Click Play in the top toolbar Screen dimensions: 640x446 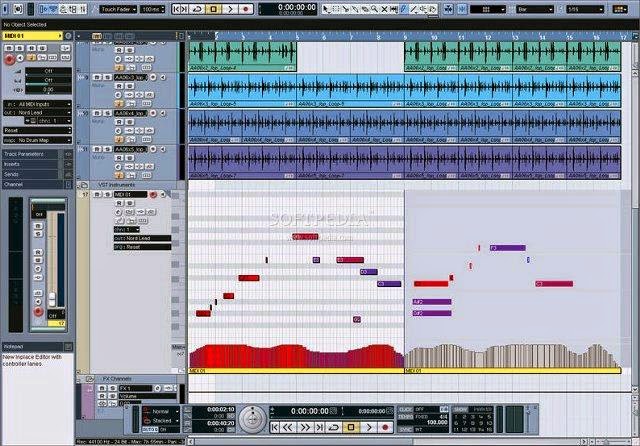pos(229,9)
